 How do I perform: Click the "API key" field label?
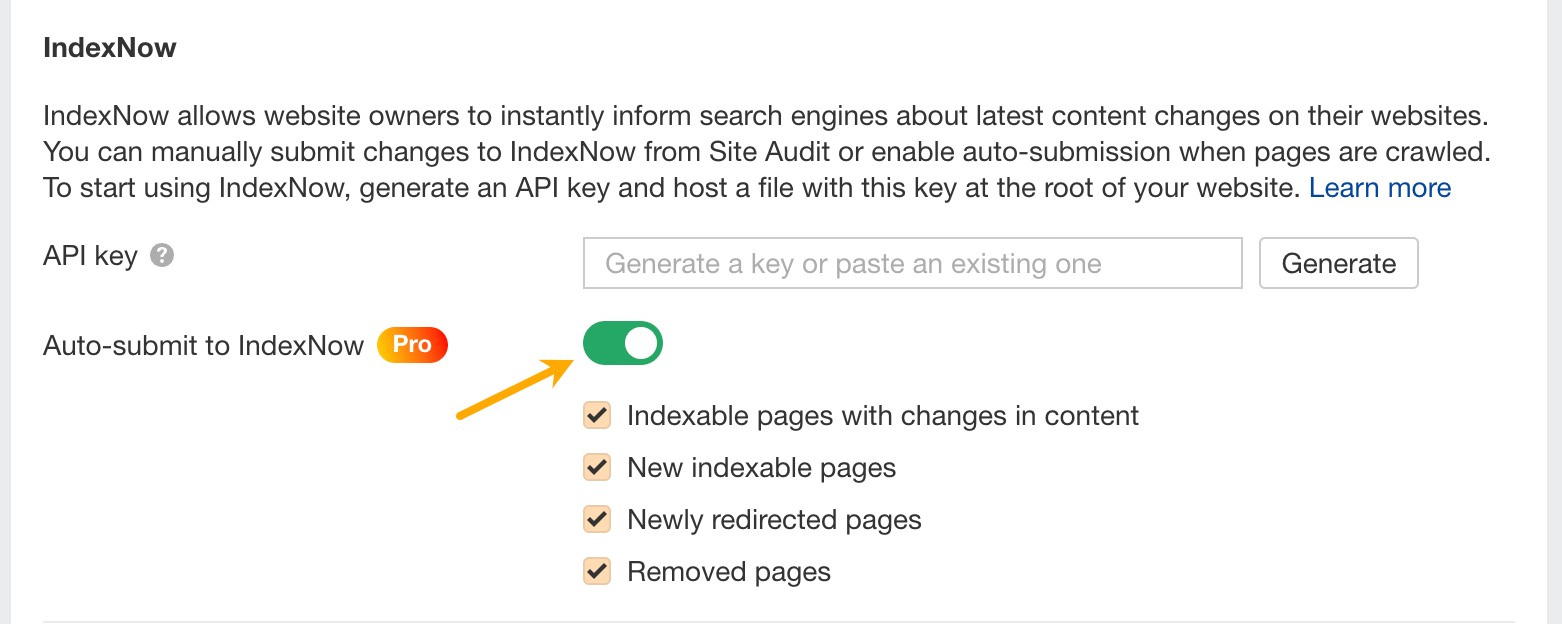pyautogui.click(x=90, y=256)
